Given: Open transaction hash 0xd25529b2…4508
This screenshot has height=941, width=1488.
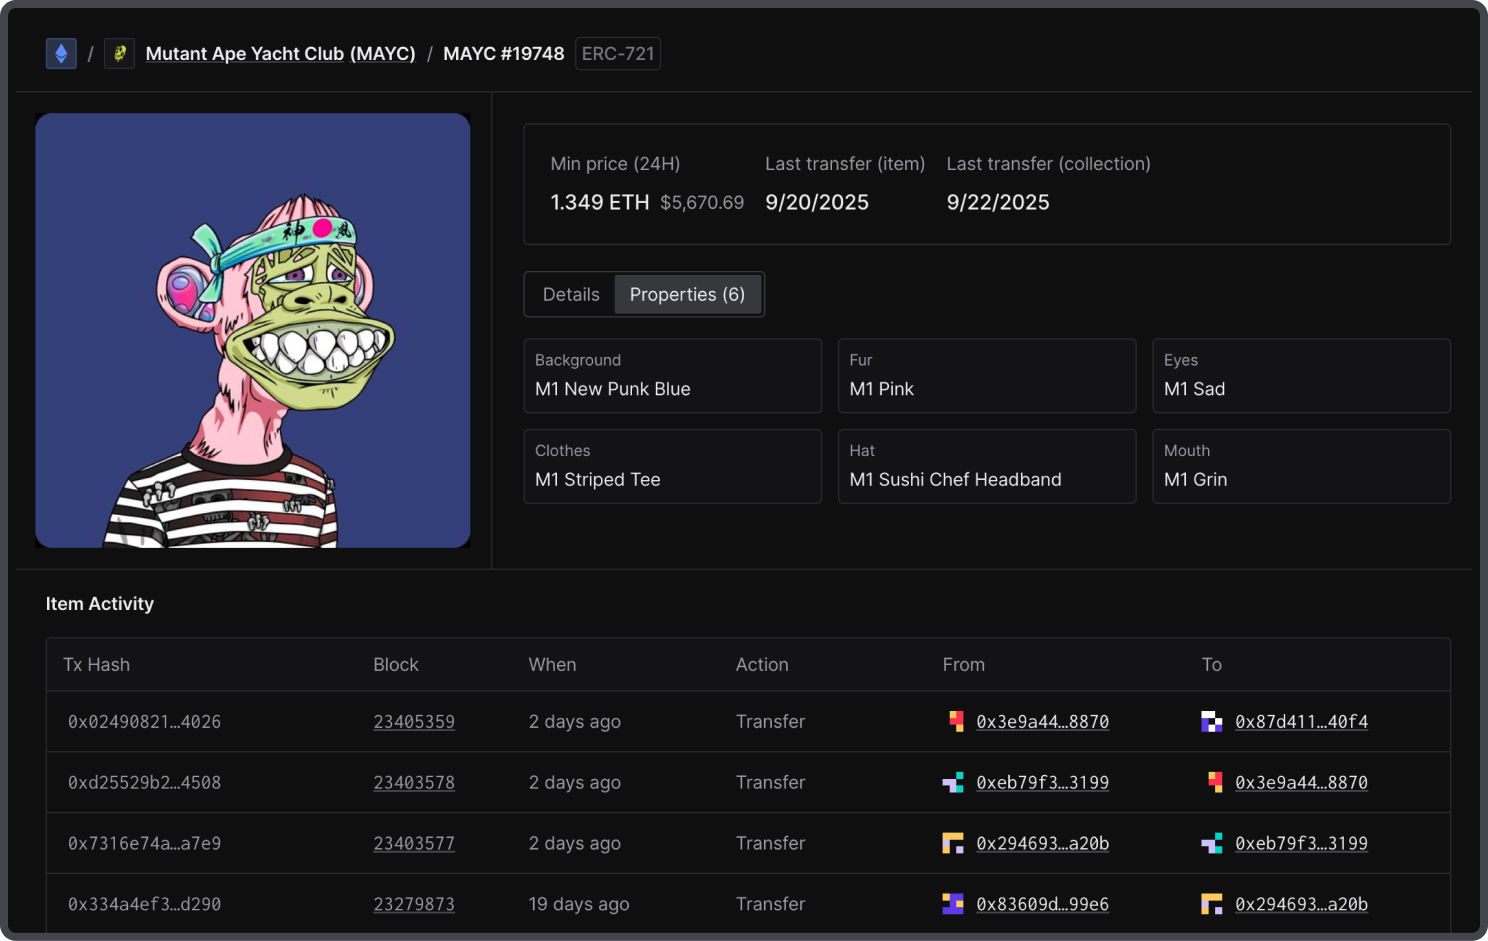Looking at the screenshot, I should pos(144,783).
